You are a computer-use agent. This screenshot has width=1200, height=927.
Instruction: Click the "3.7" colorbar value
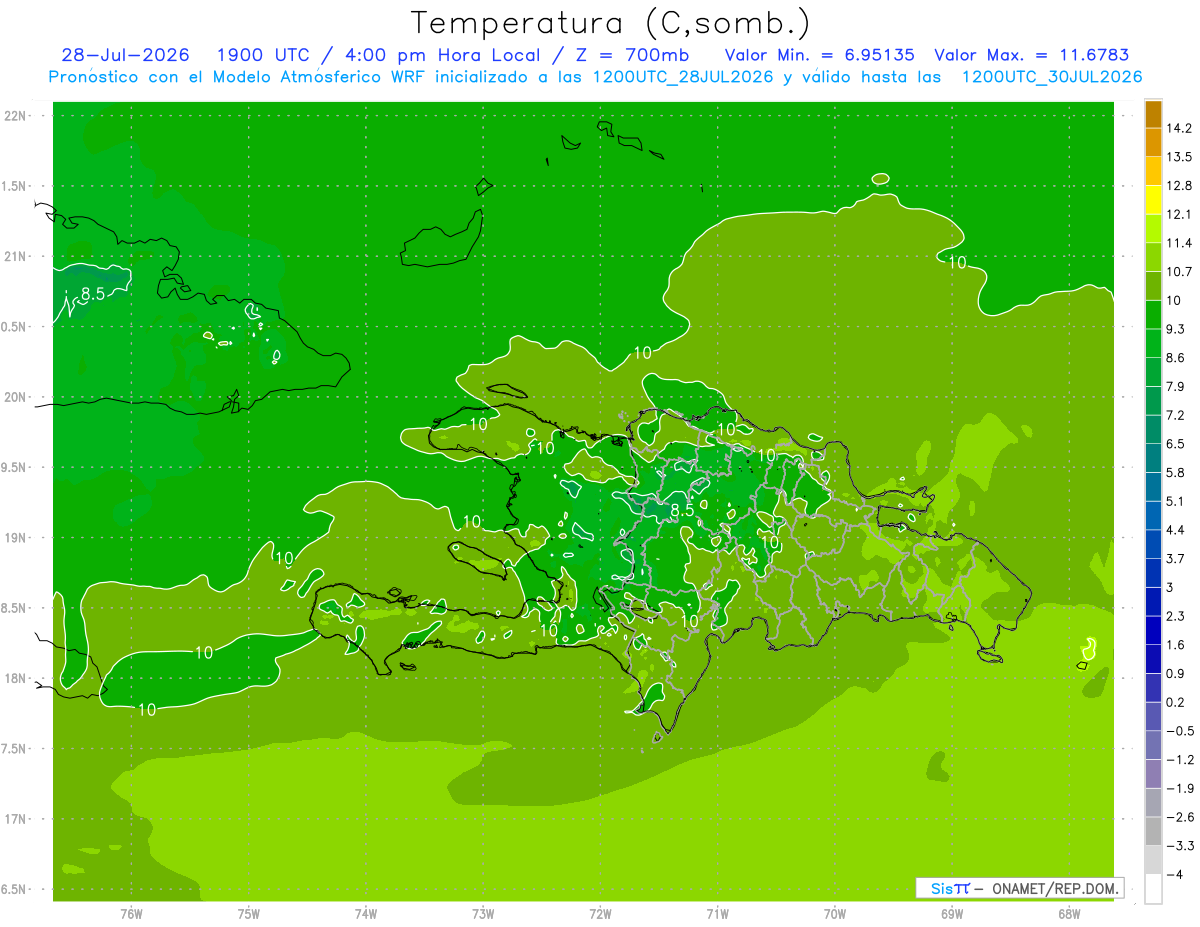[x=1176, y=558]
